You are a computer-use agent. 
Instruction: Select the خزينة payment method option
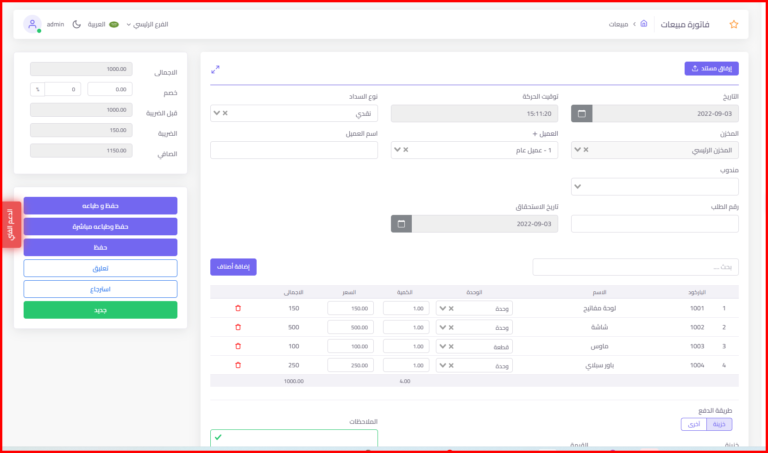pos(719,424)
